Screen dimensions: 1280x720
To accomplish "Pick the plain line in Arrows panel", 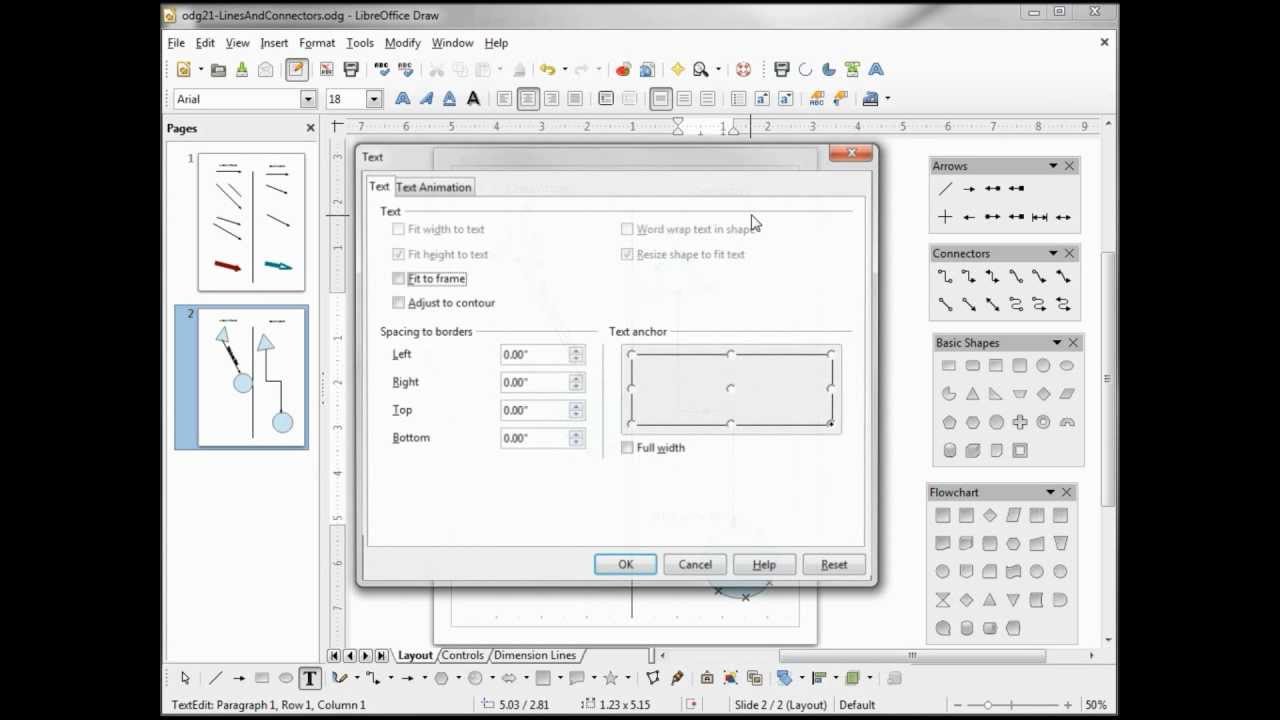I will coord(945,189).
